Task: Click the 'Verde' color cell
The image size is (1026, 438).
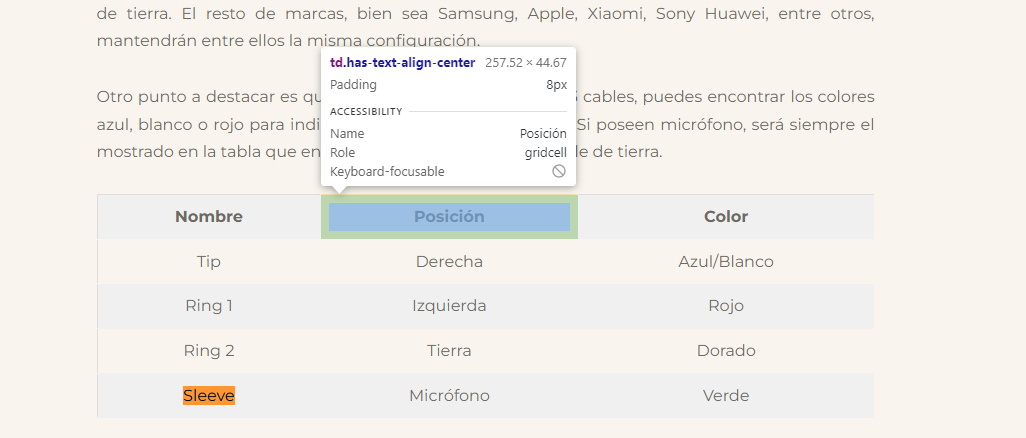Action: click(726, 396)
